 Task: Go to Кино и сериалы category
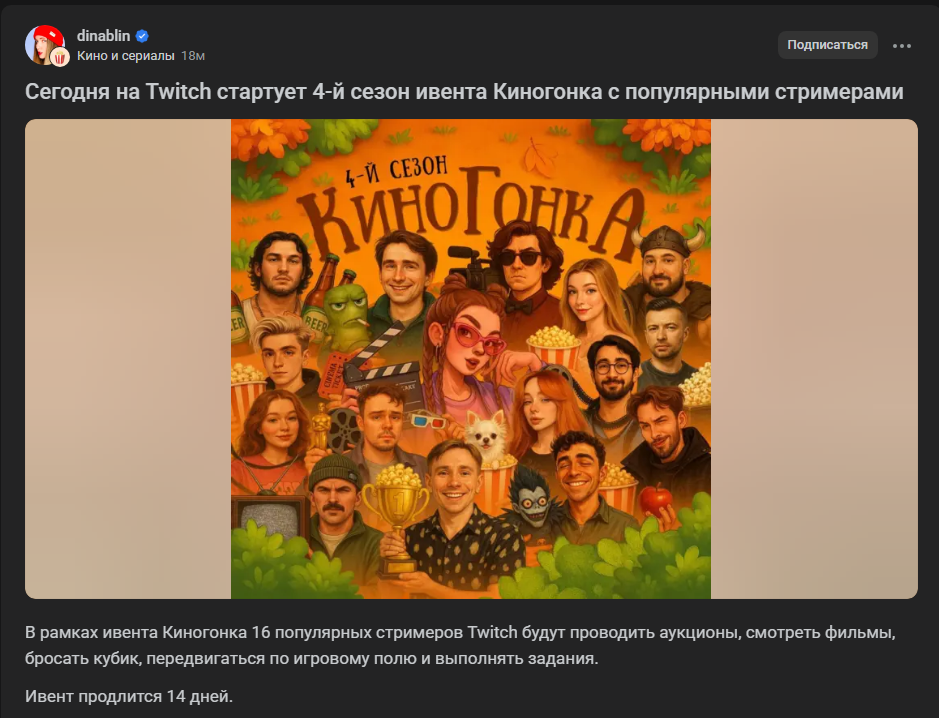pos(126,56)
